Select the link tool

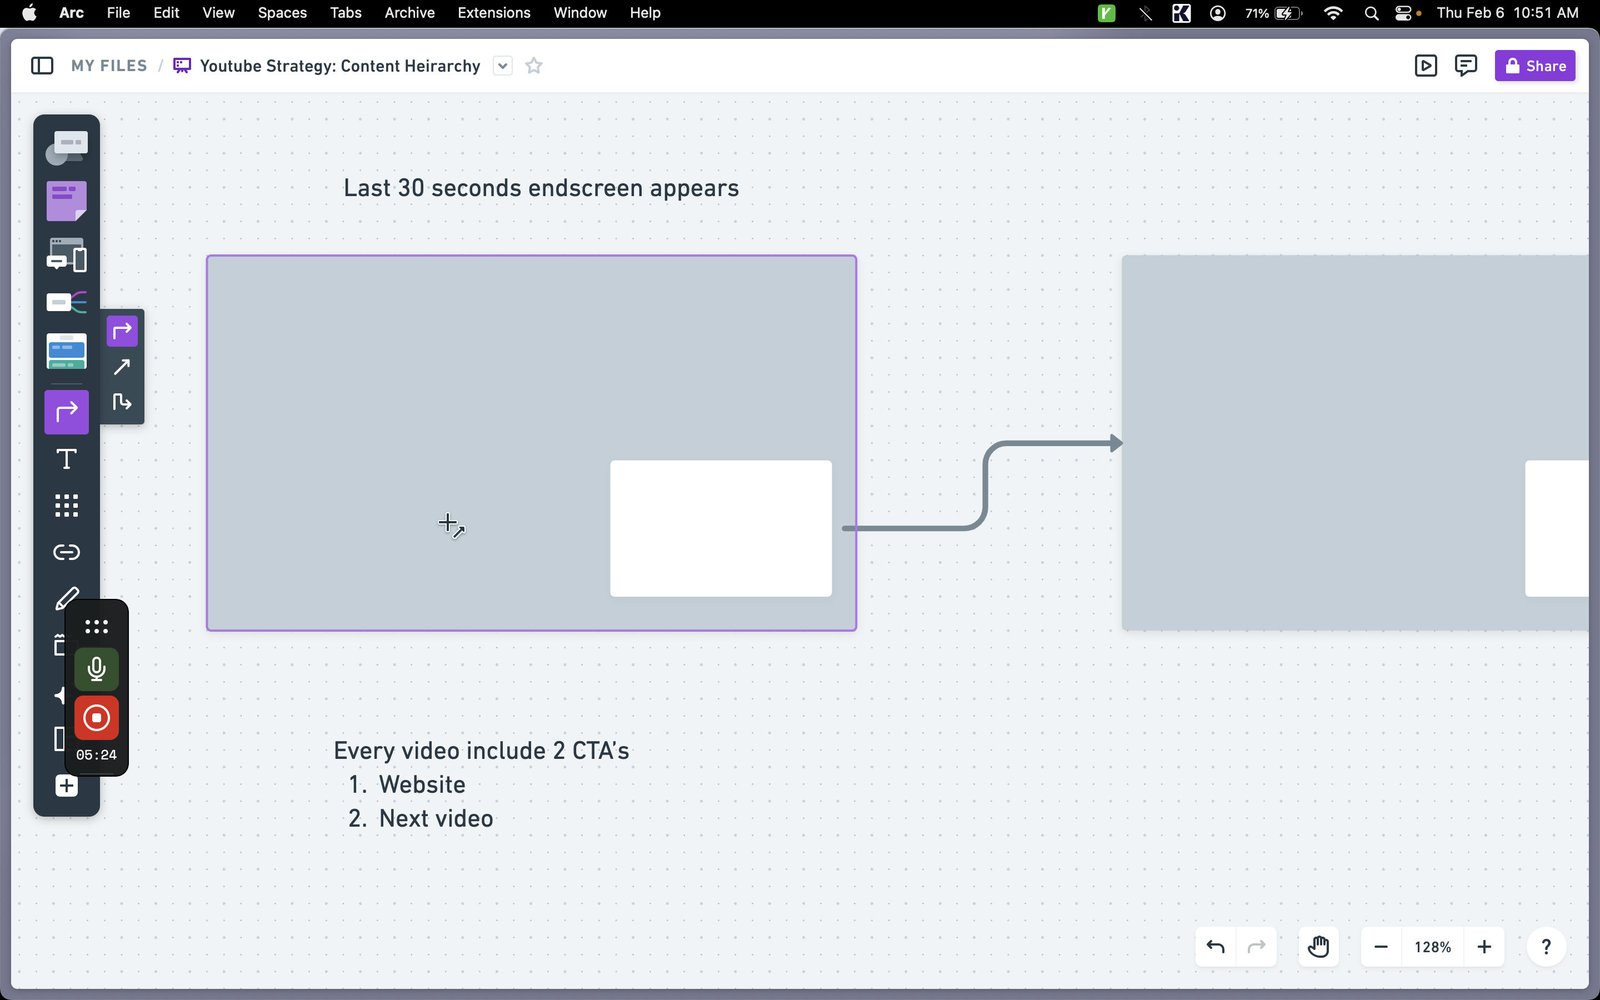pos(66,552)
